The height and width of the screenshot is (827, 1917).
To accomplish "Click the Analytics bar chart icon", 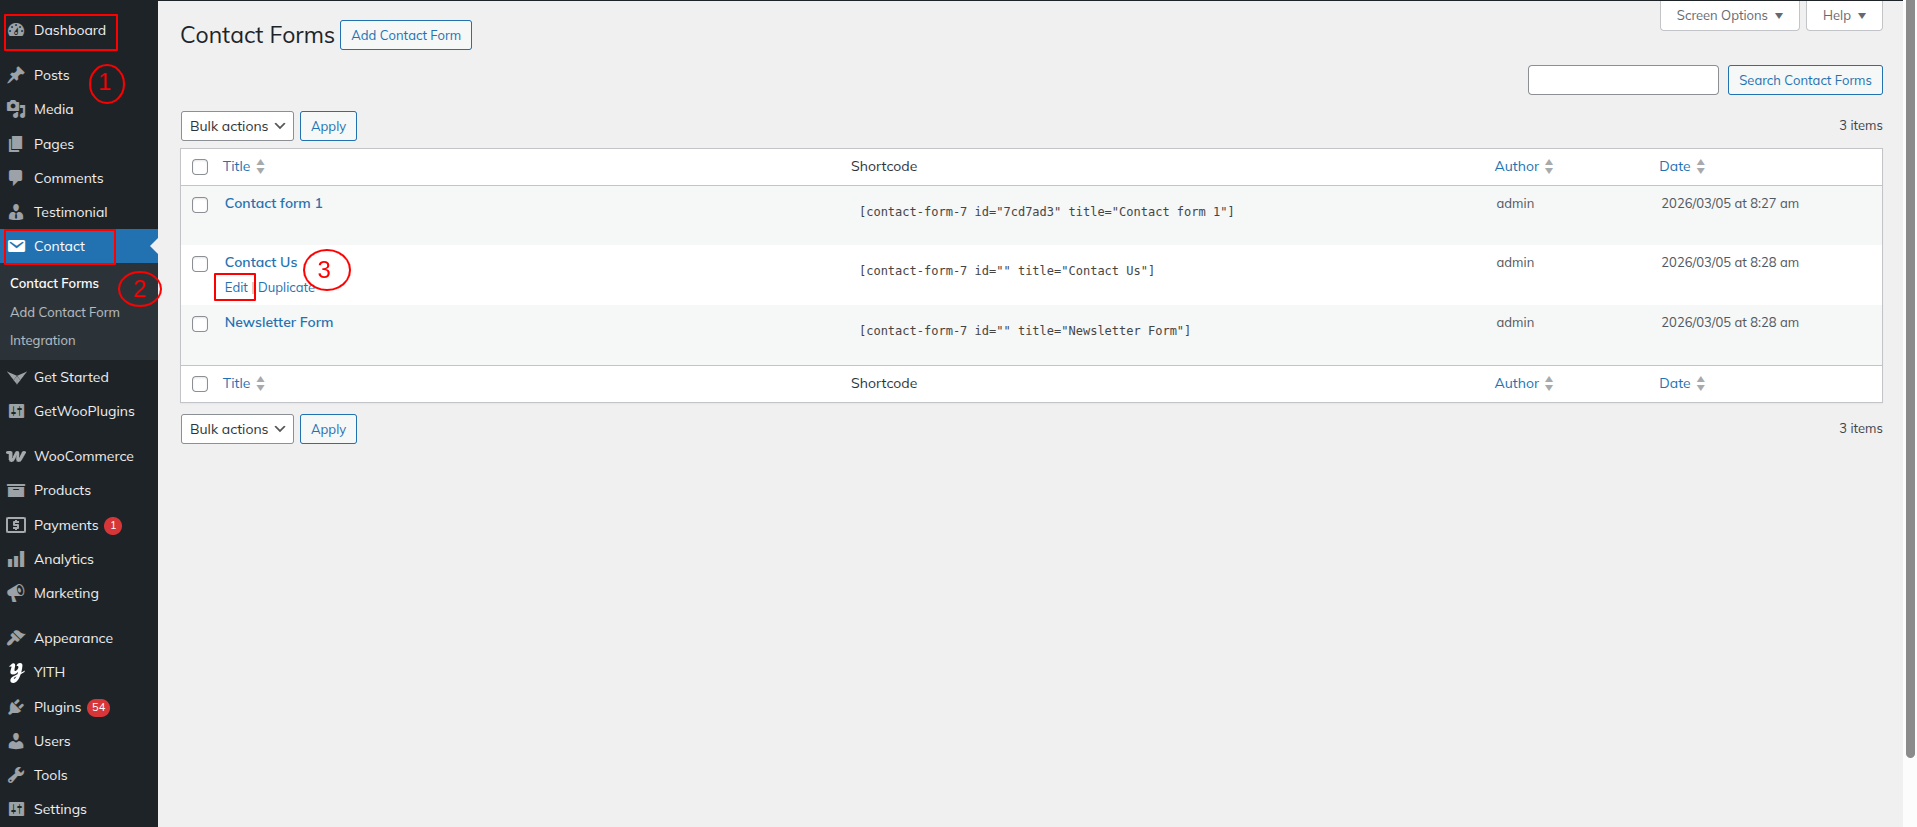I will coord(16,559).
